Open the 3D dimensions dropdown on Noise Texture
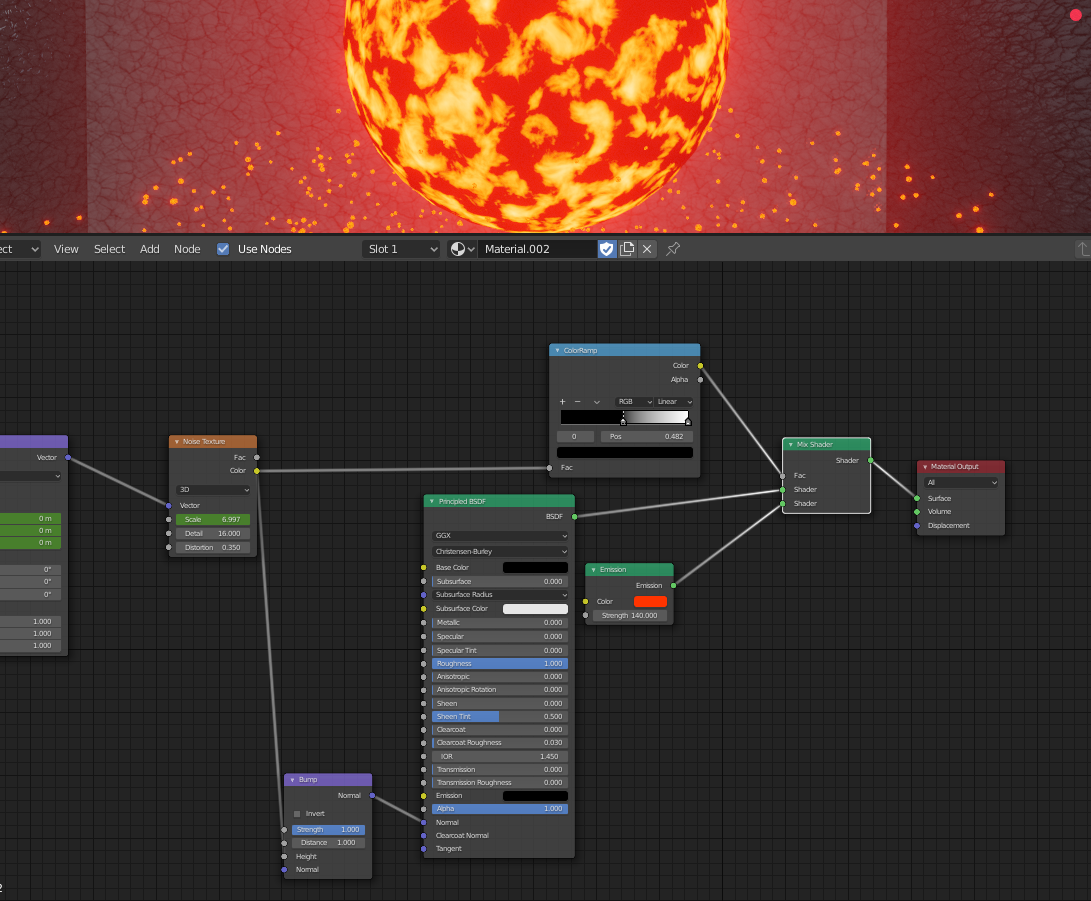This screenshot has height=901, width=1091. (x=212, y=490)
